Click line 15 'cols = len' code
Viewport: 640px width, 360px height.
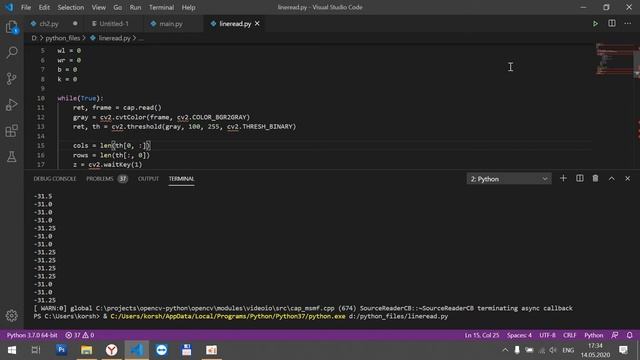pos(112,145)
